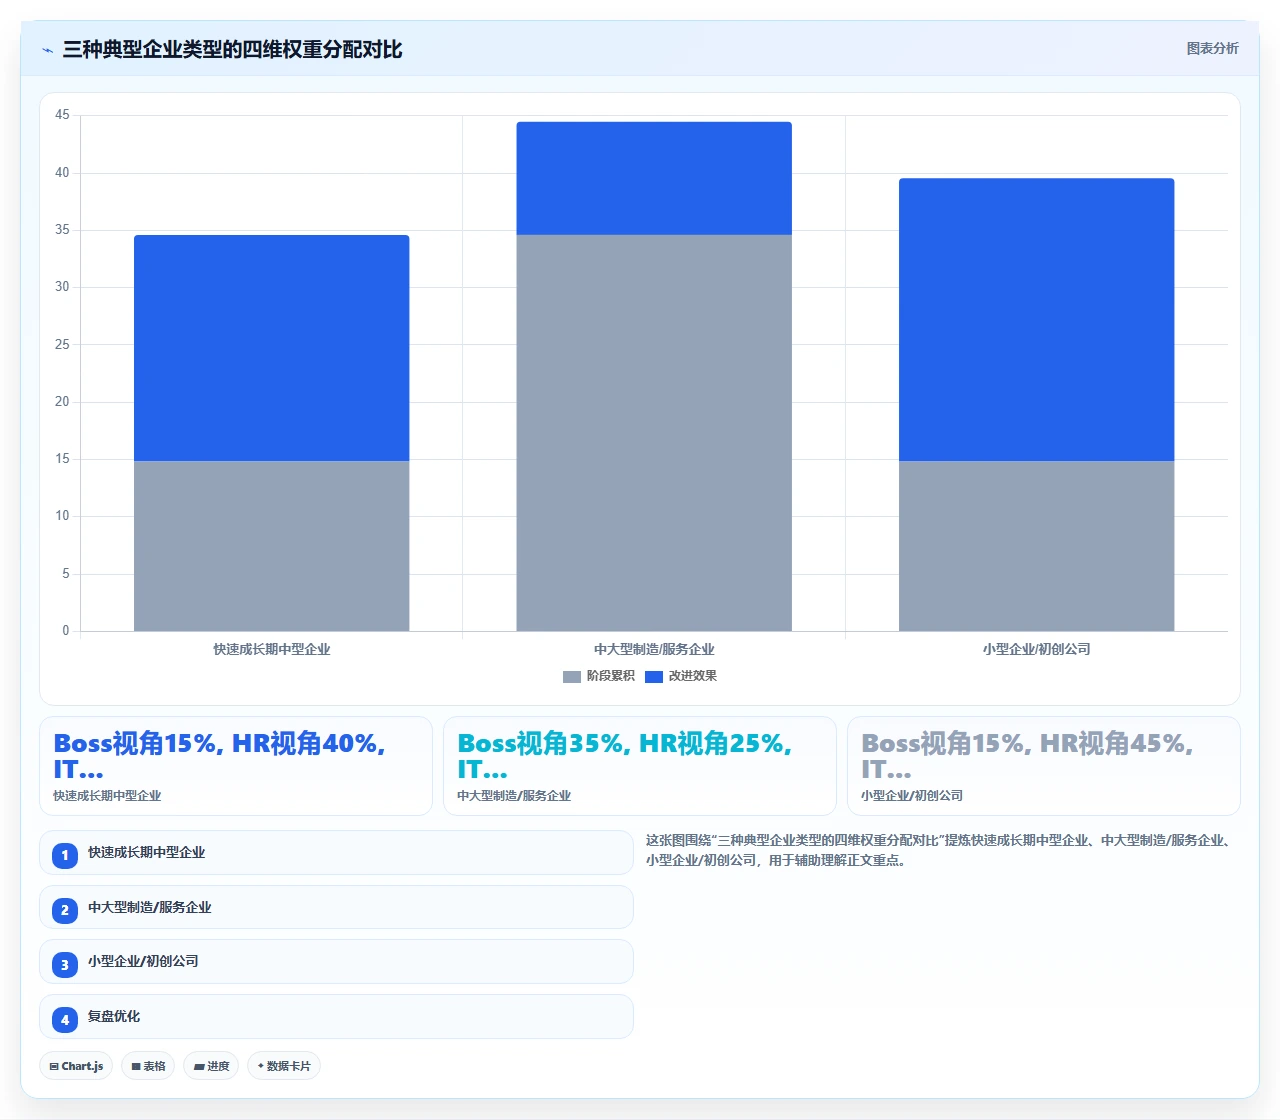Select step 1 快速成长期中型企业 row
The height and width of the screenshot is (1120, 1280).
pyautogui.click(x=336, y=853)
